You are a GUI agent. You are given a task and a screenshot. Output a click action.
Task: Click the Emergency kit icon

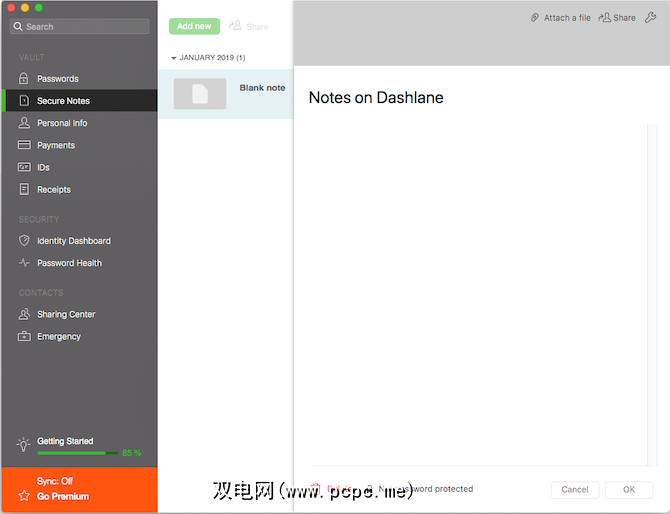[24, 336]
